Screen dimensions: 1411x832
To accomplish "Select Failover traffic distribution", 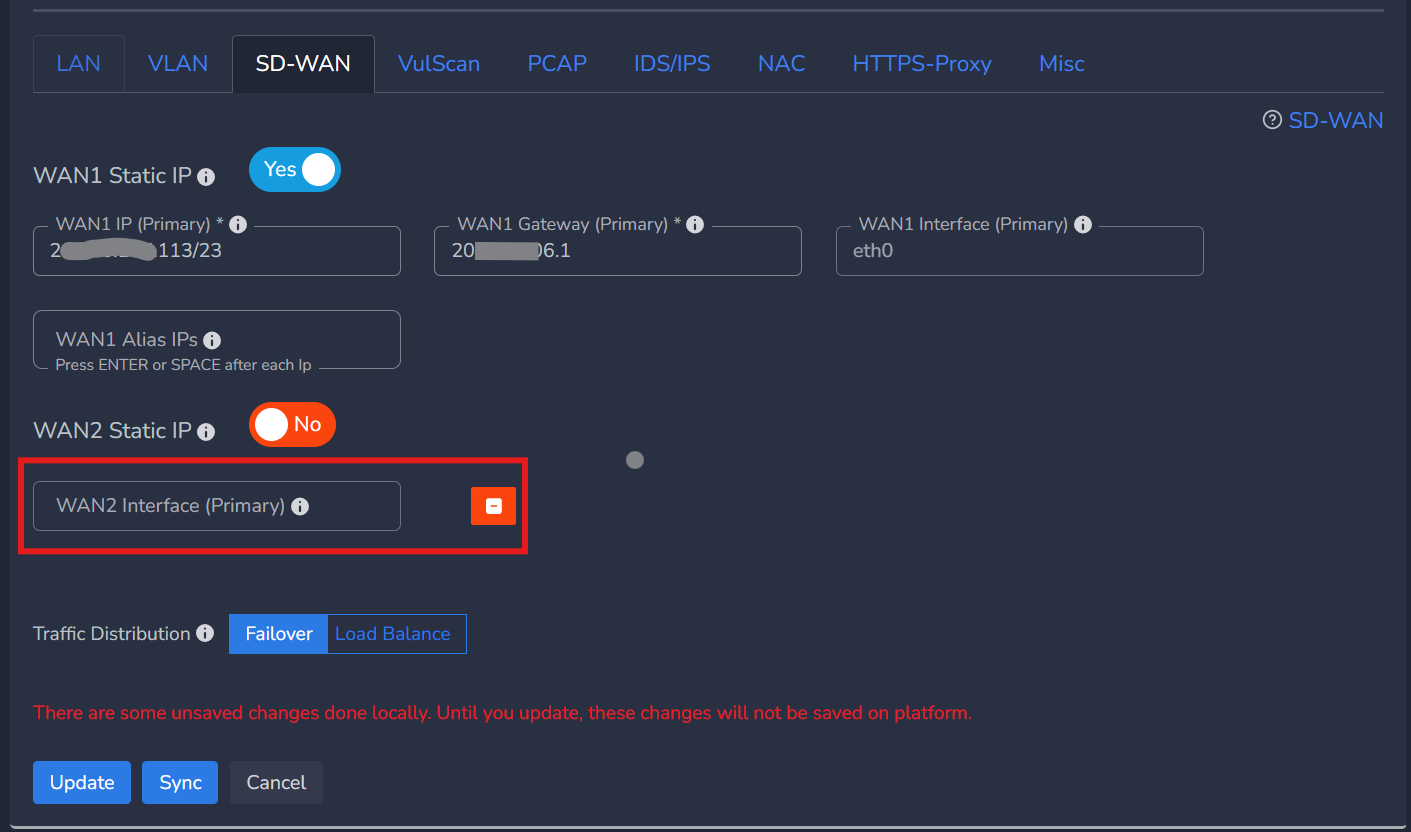I will point(279,634).
